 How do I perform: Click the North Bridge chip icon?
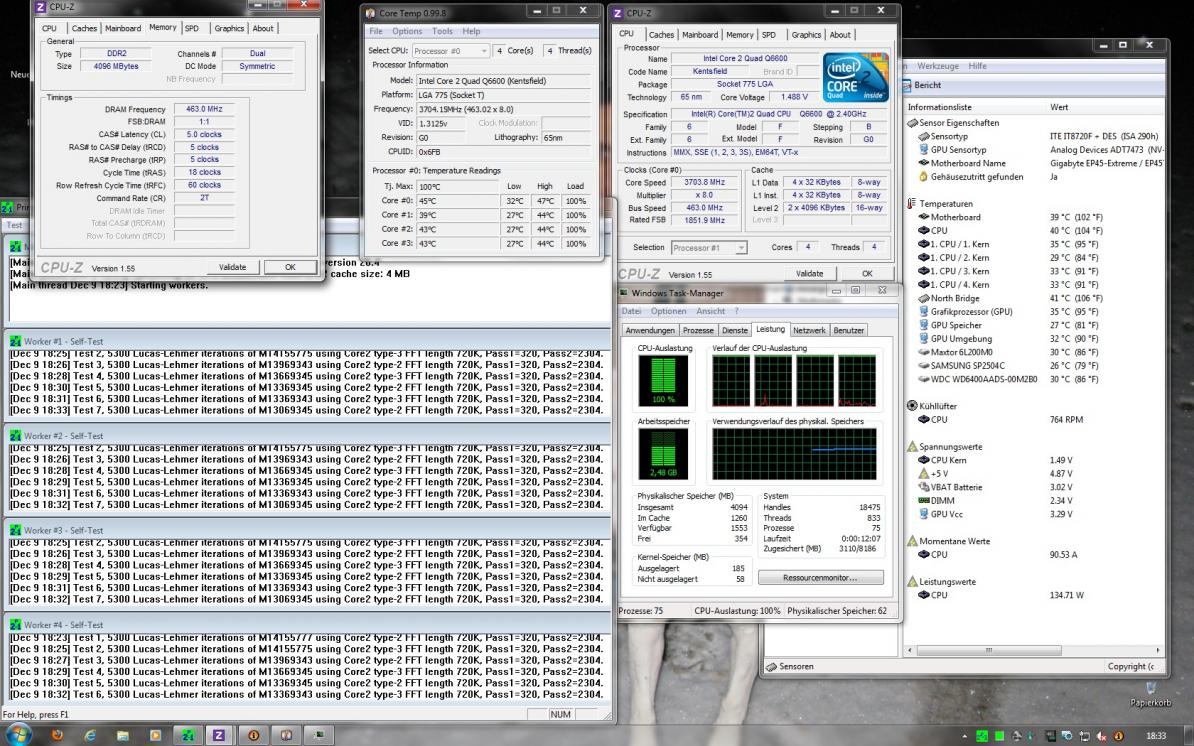pyautogui.click(x=924, y=298)
